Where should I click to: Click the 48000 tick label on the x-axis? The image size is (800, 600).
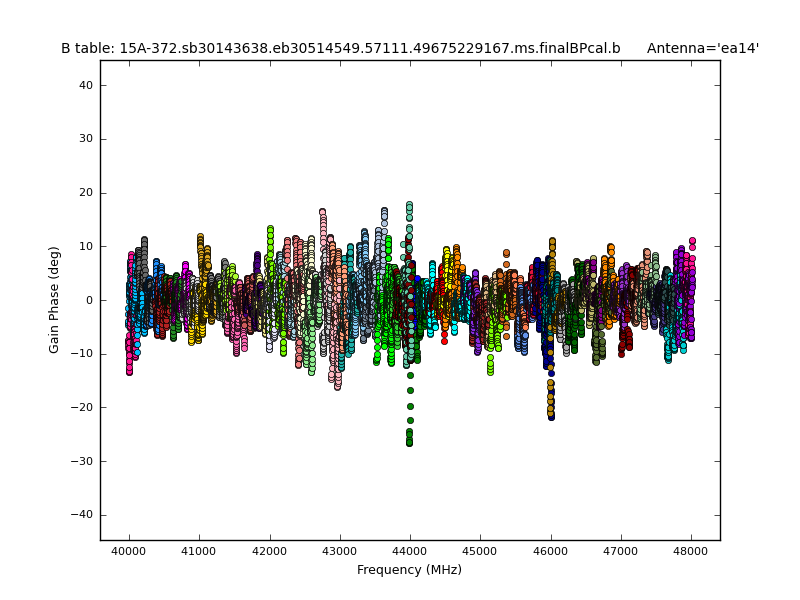[691, 551]
